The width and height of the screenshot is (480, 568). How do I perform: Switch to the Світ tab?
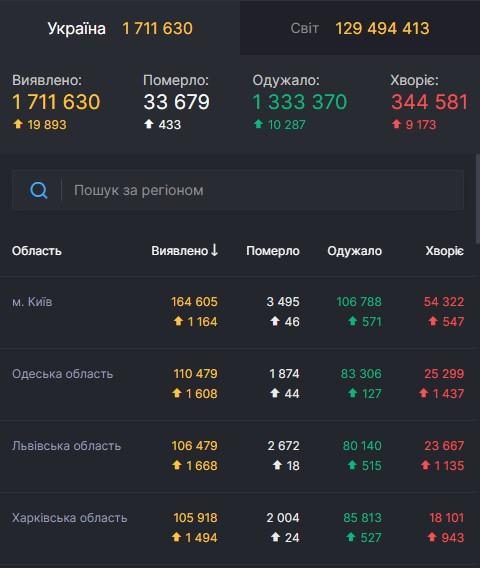360,28
